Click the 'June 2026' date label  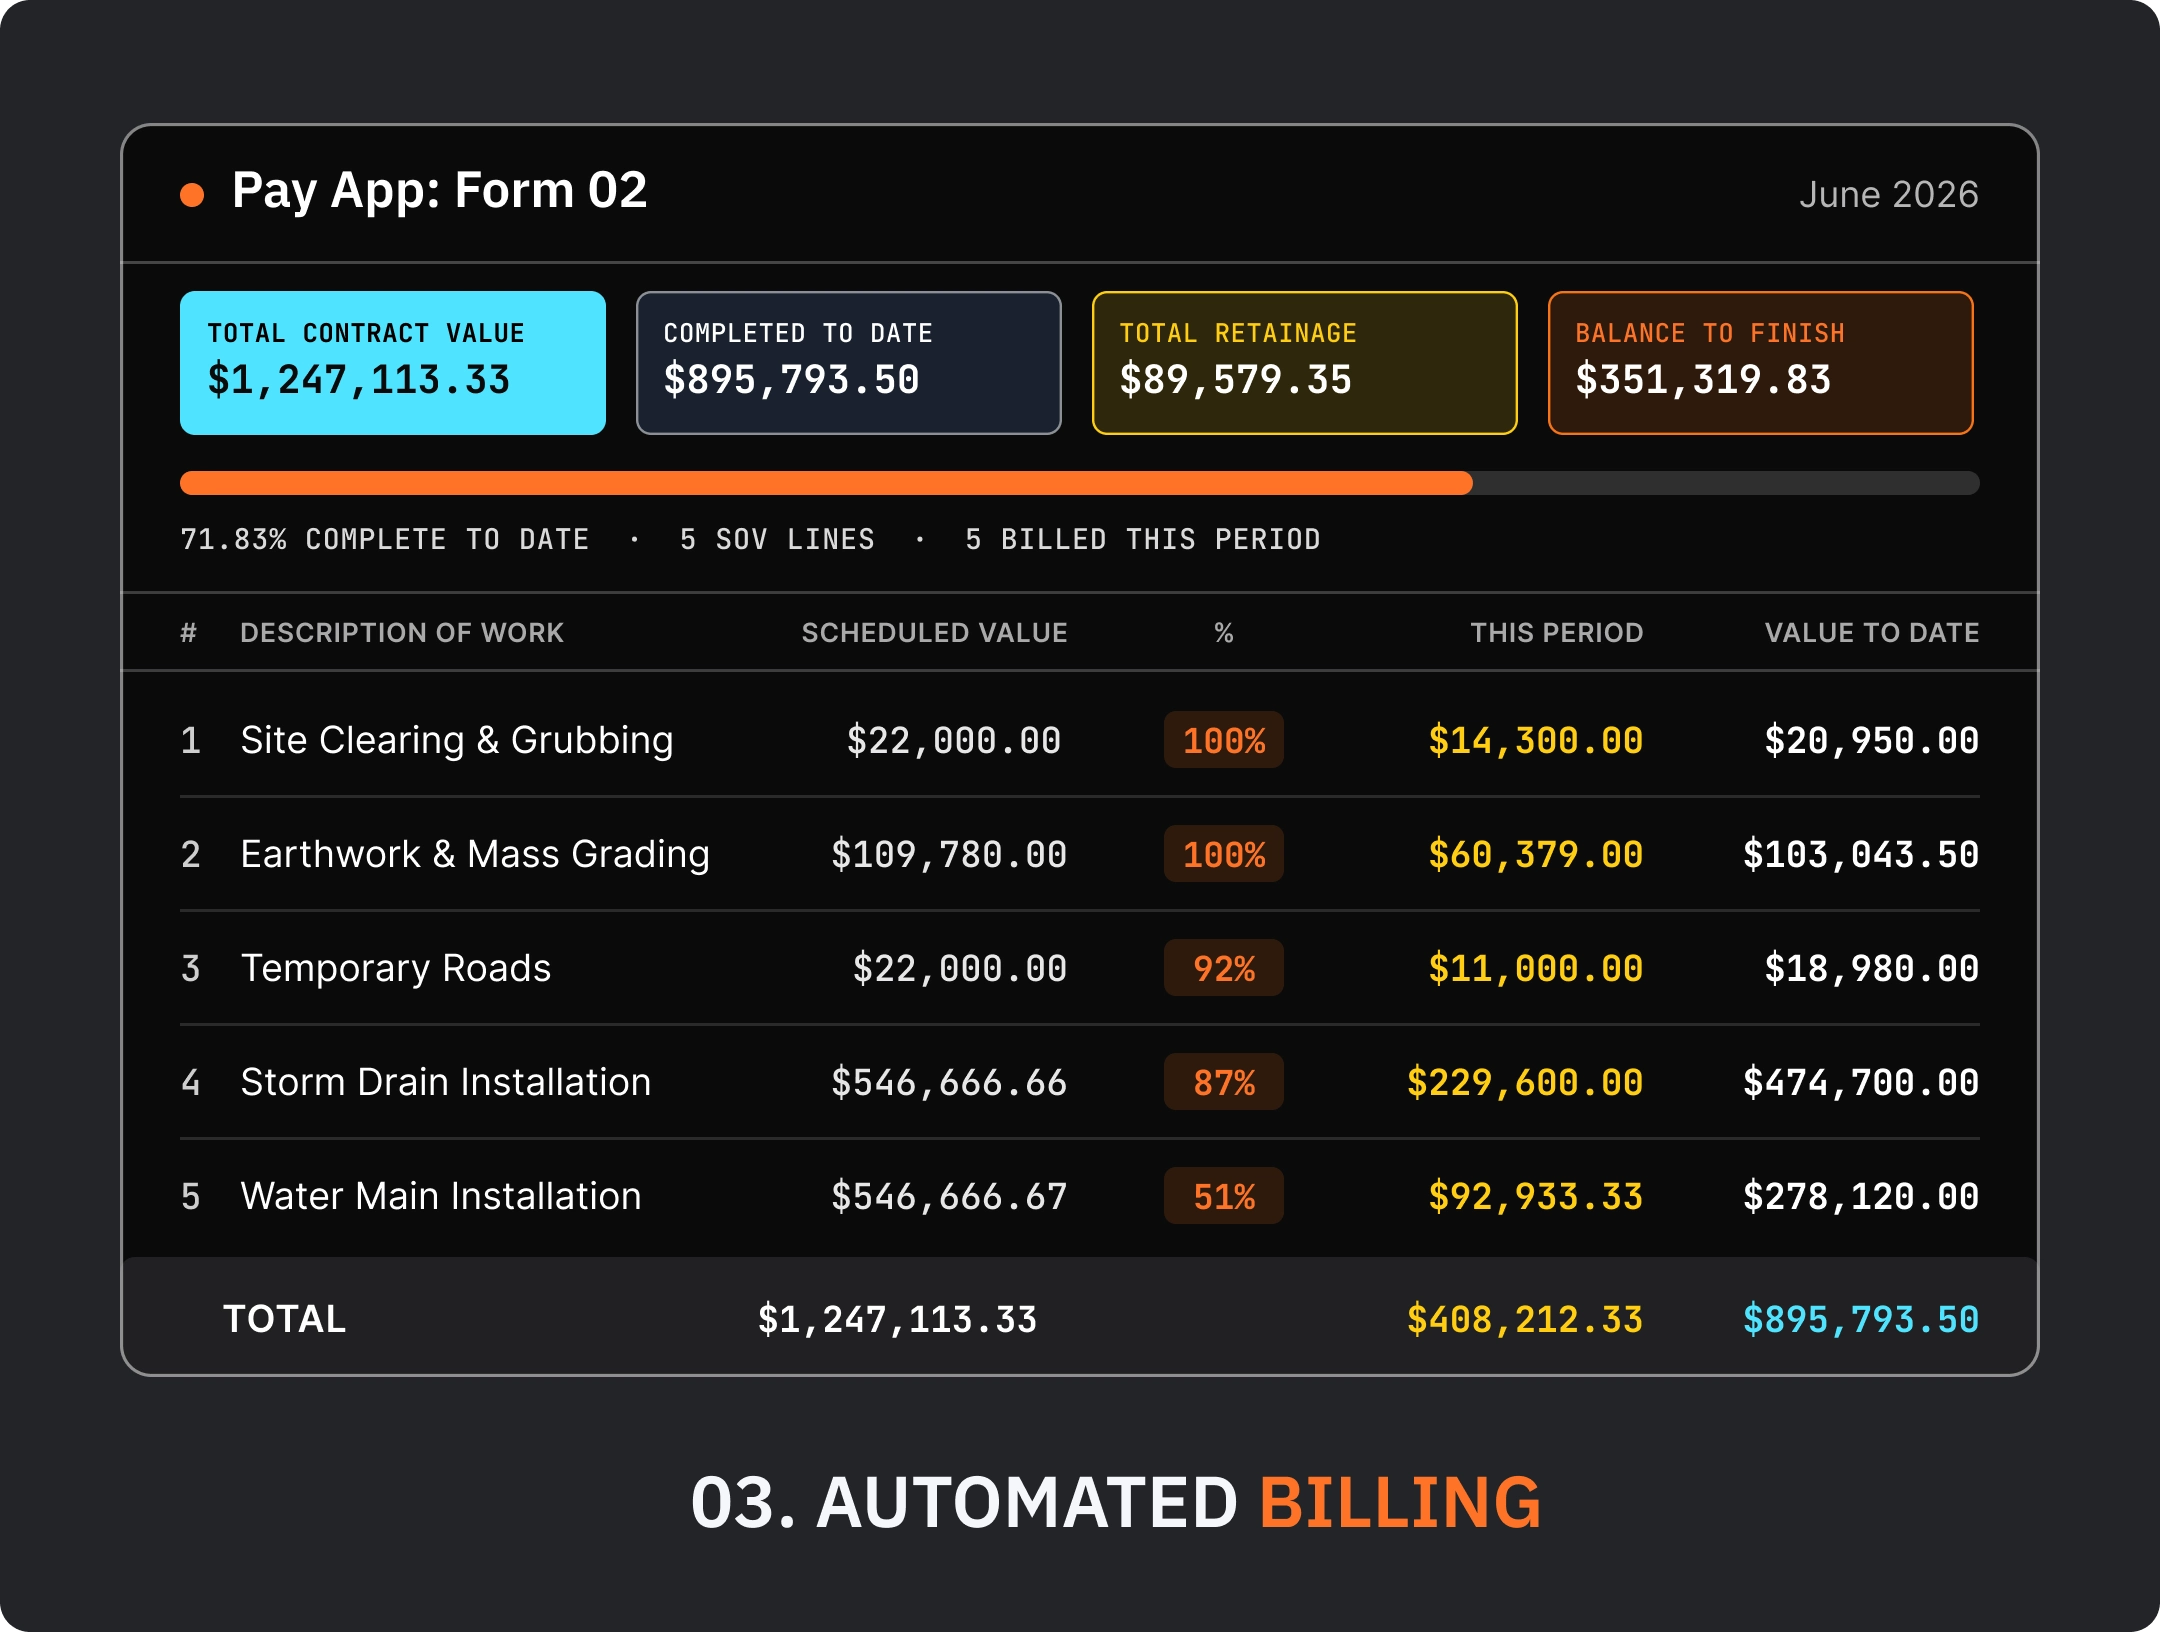pyautogui.click(x=1888, y=194)
